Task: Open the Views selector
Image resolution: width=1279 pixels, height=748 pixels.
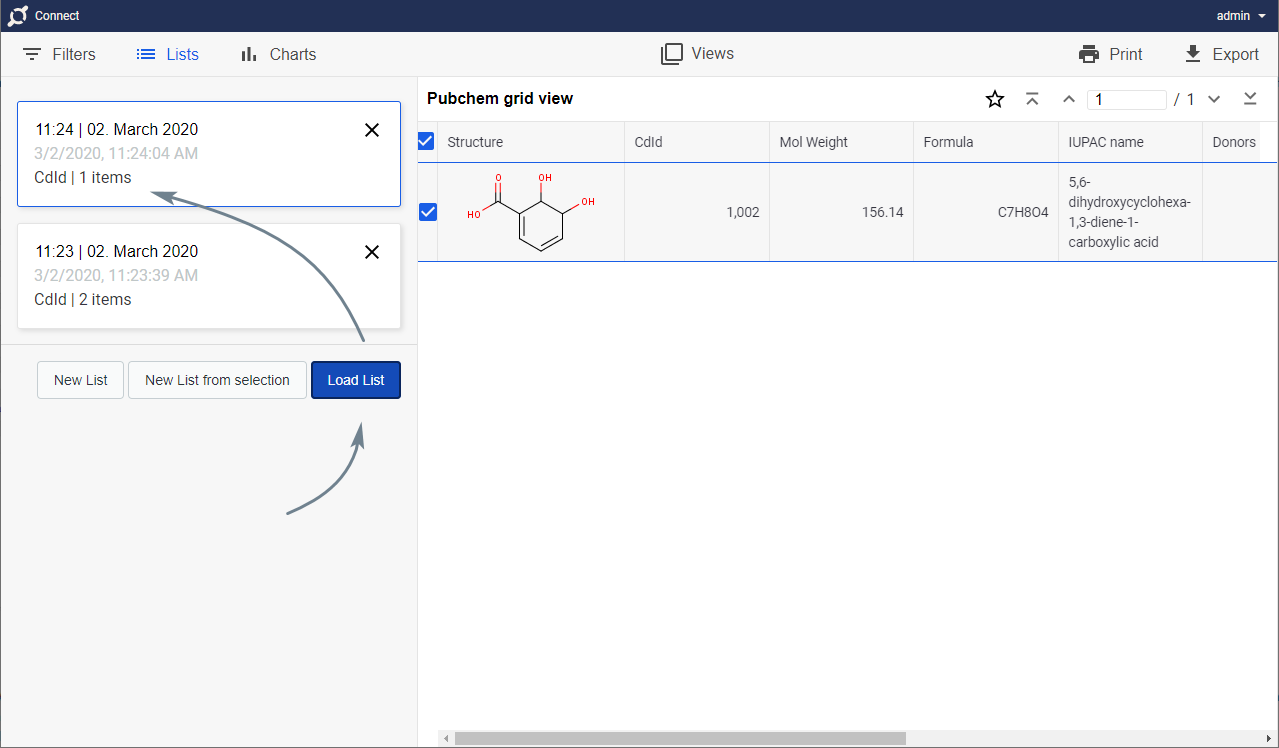Action: coord(697,54)
